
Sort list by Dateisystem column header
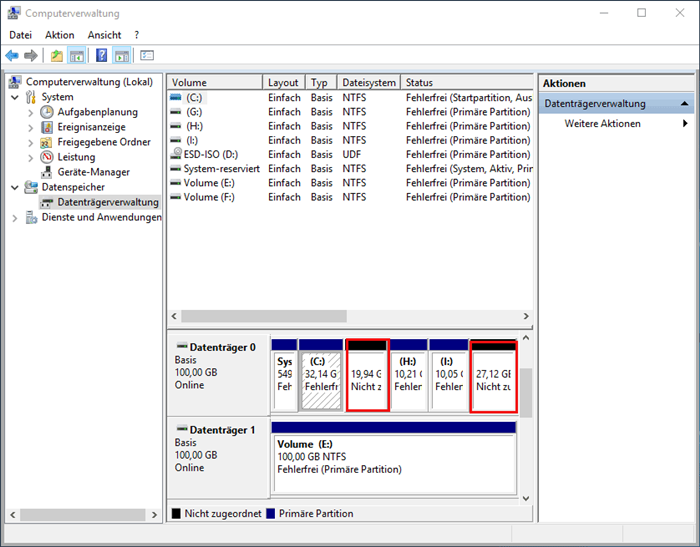click(368, 82)
